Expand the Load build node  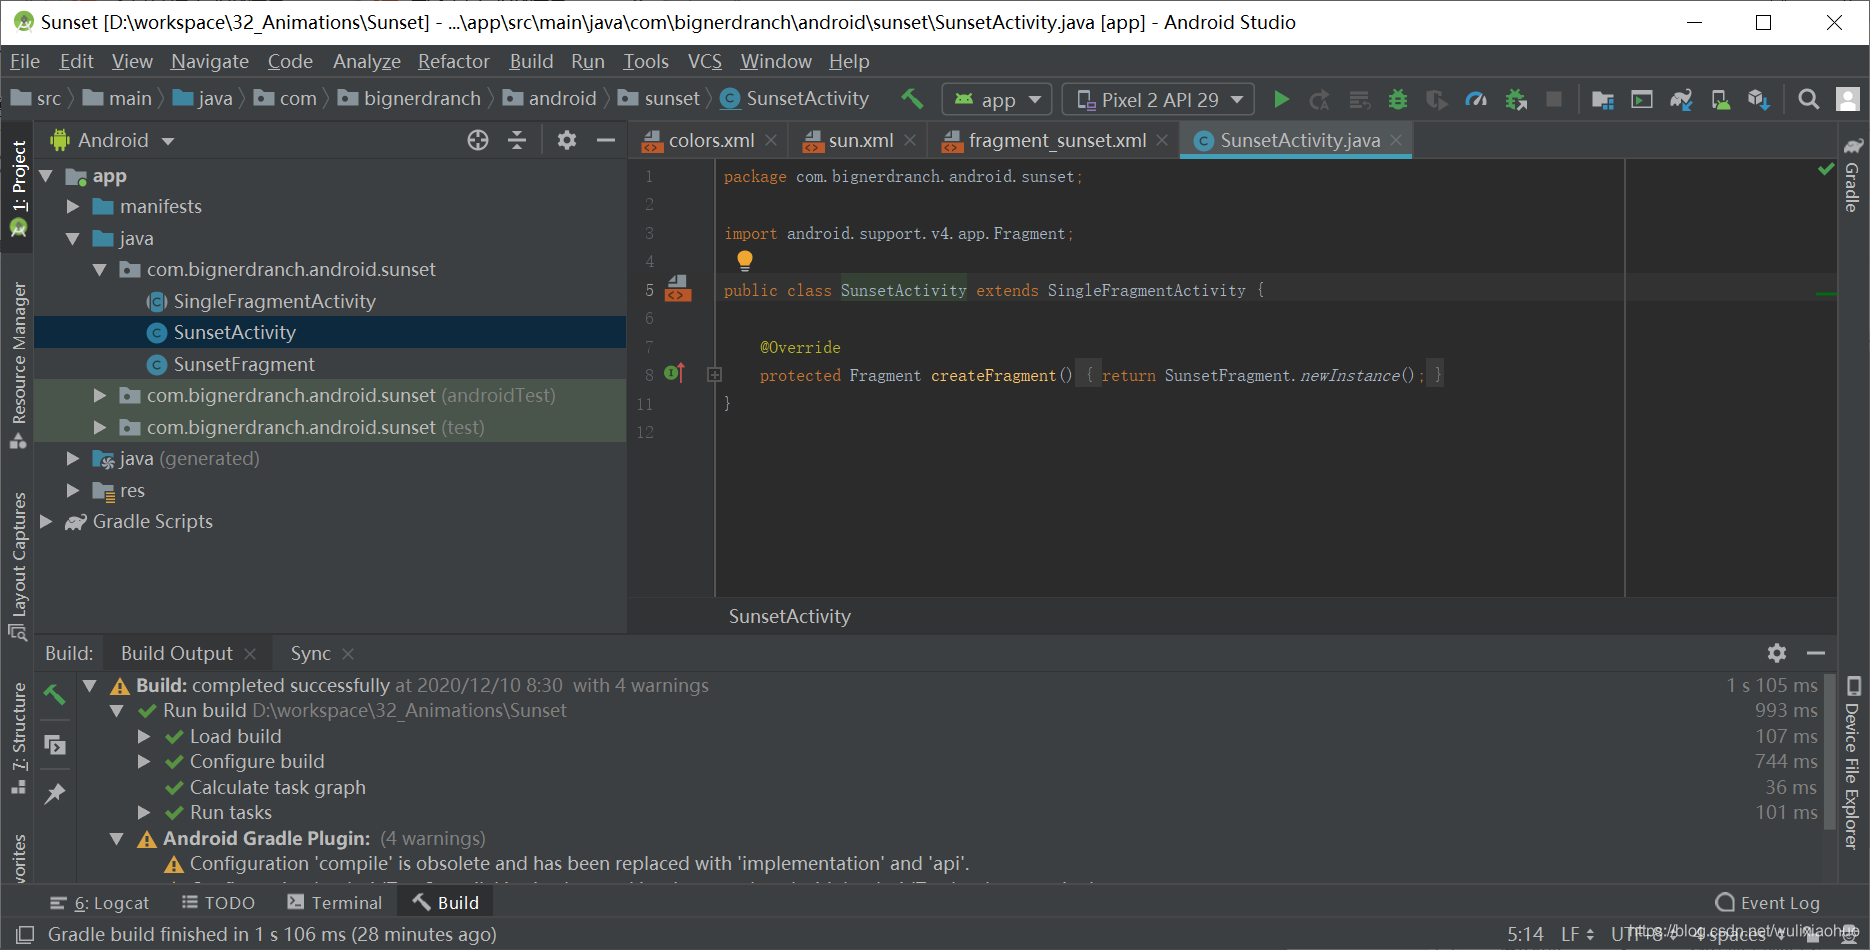144,736
